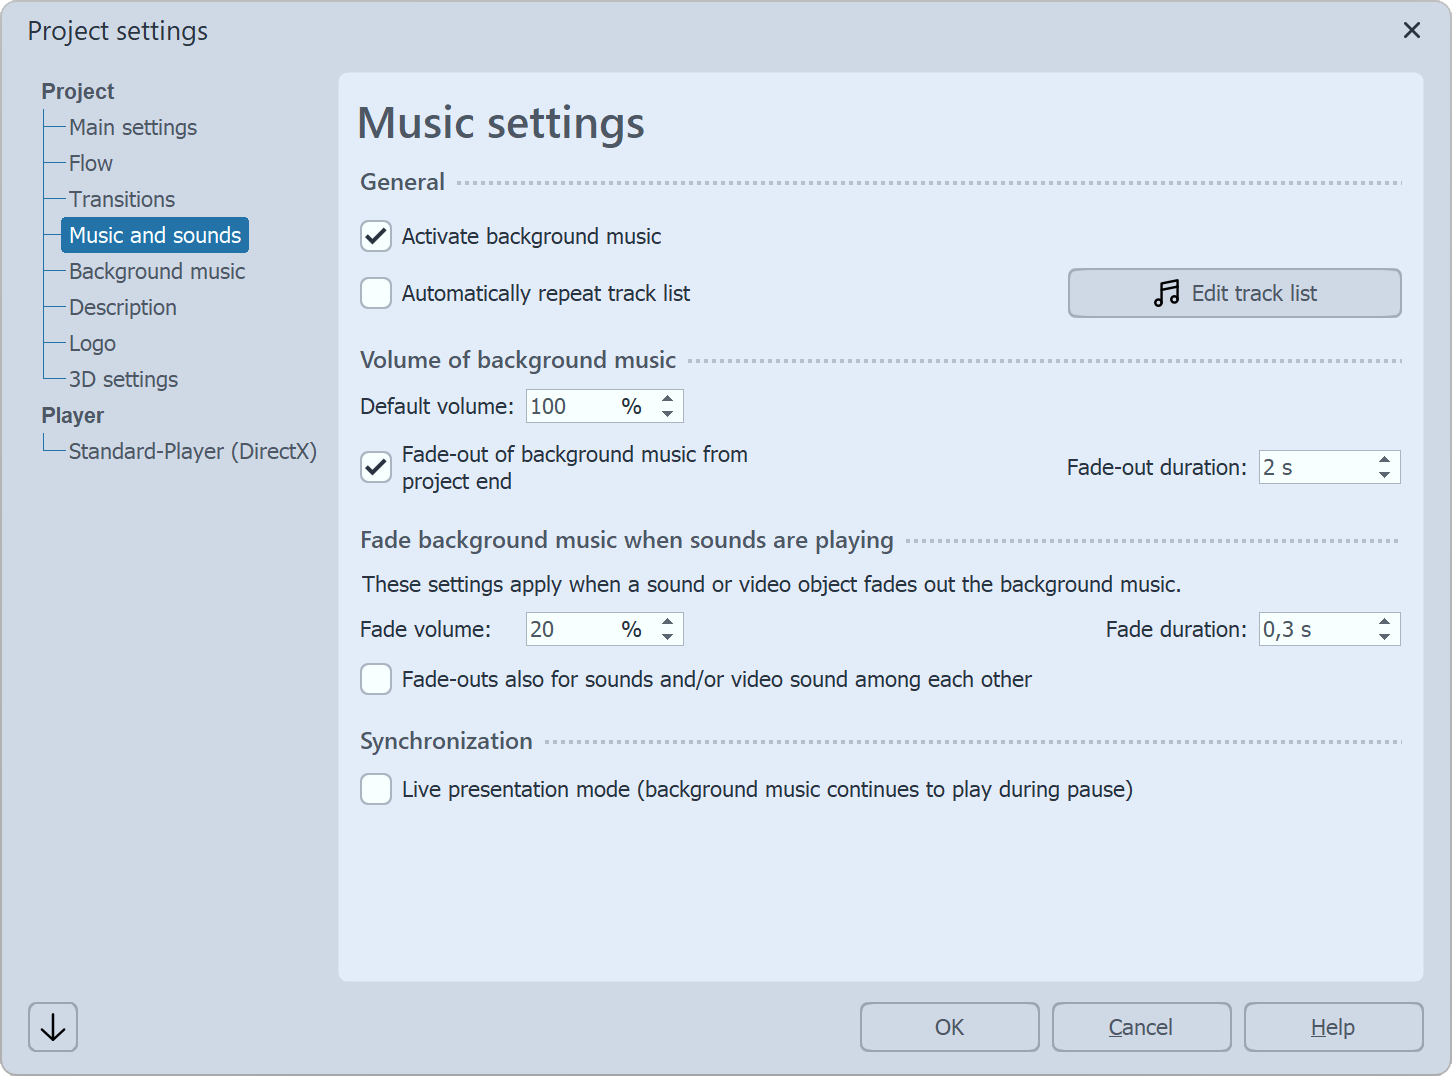The width and height of the screenshot is (1452, 1076).
Task: Enable Automatically repeat track list
Action: (375, 293)
